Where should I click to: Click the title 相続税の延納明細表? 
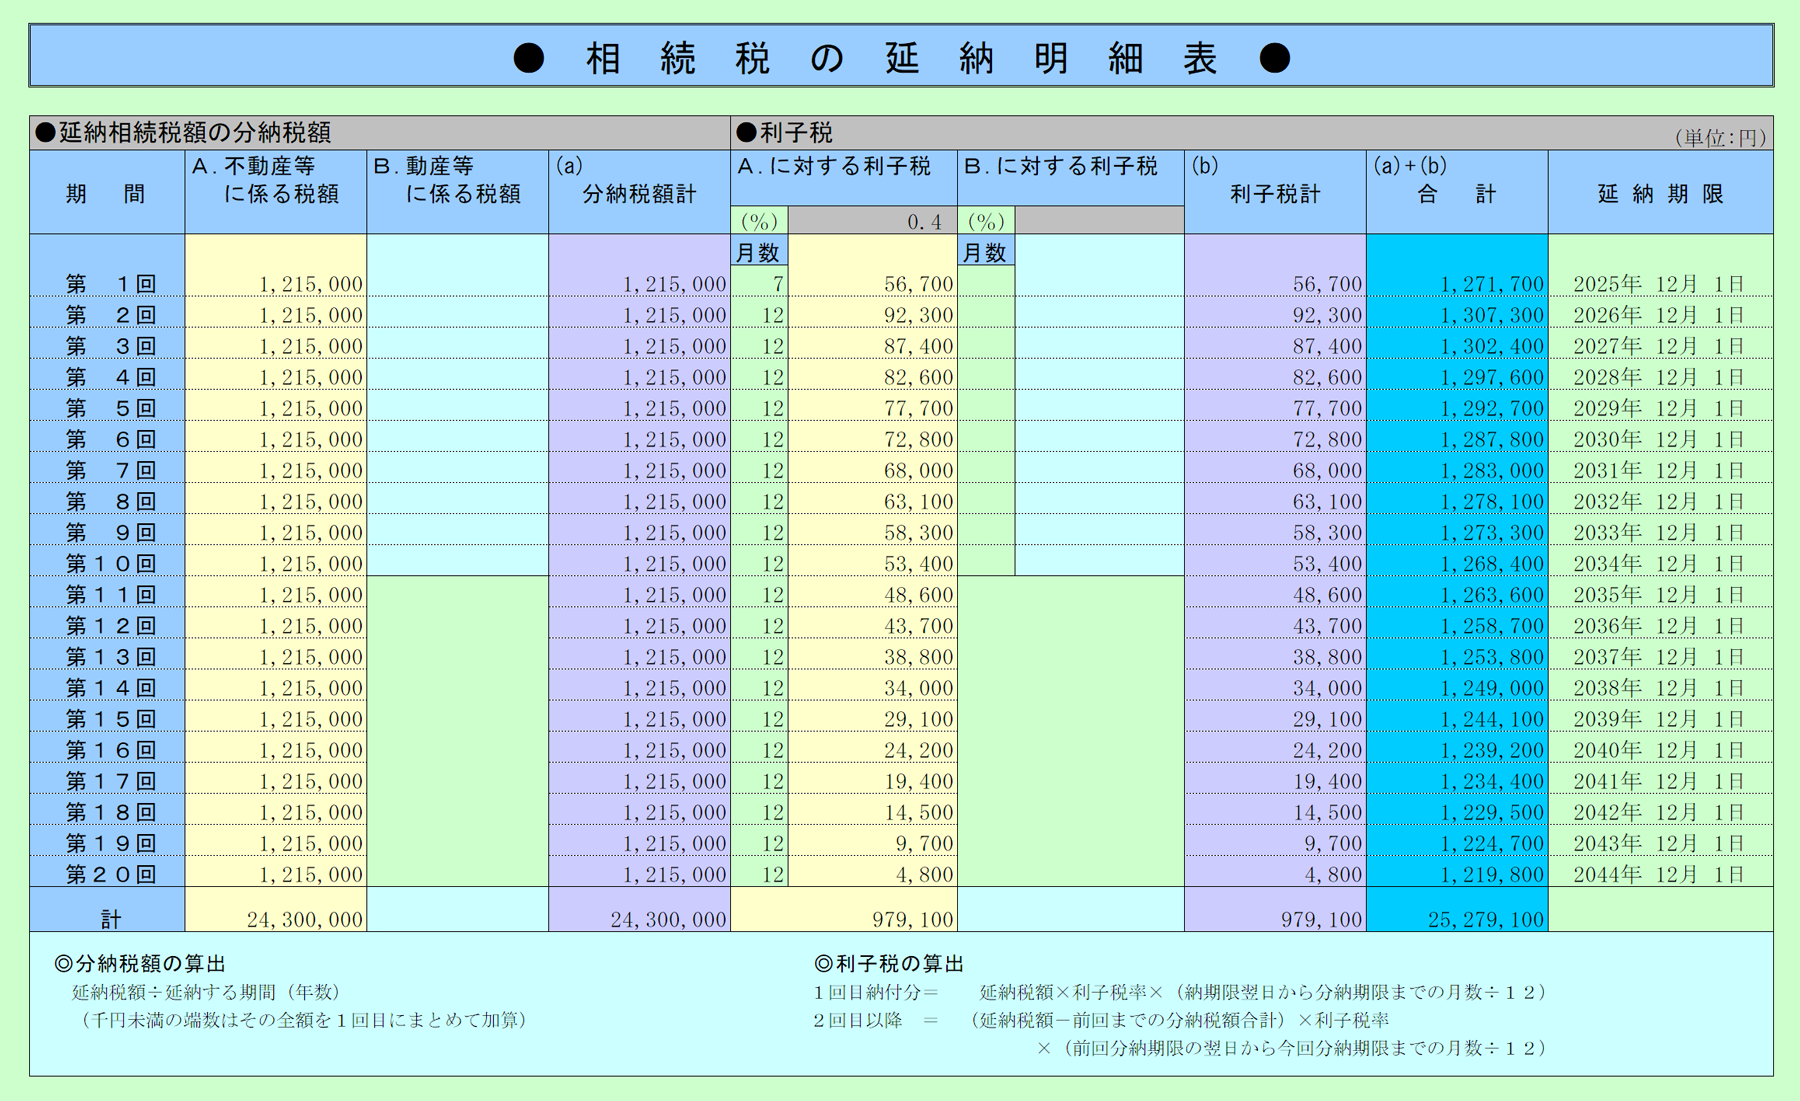tap(901, 58)
